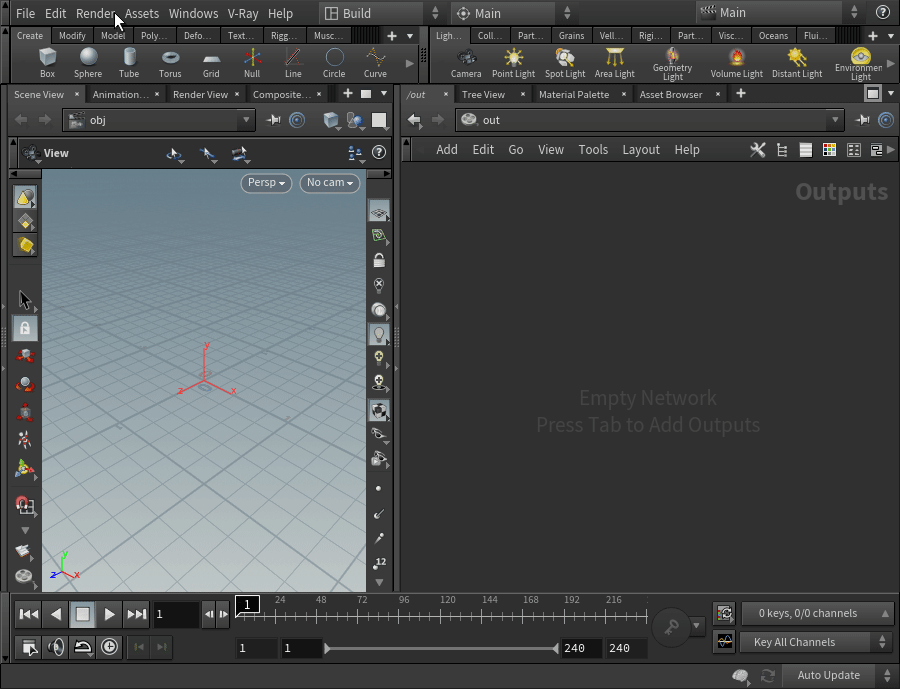
Task: Pick the Line shelf tool
Action: click(x=293, y=63)
